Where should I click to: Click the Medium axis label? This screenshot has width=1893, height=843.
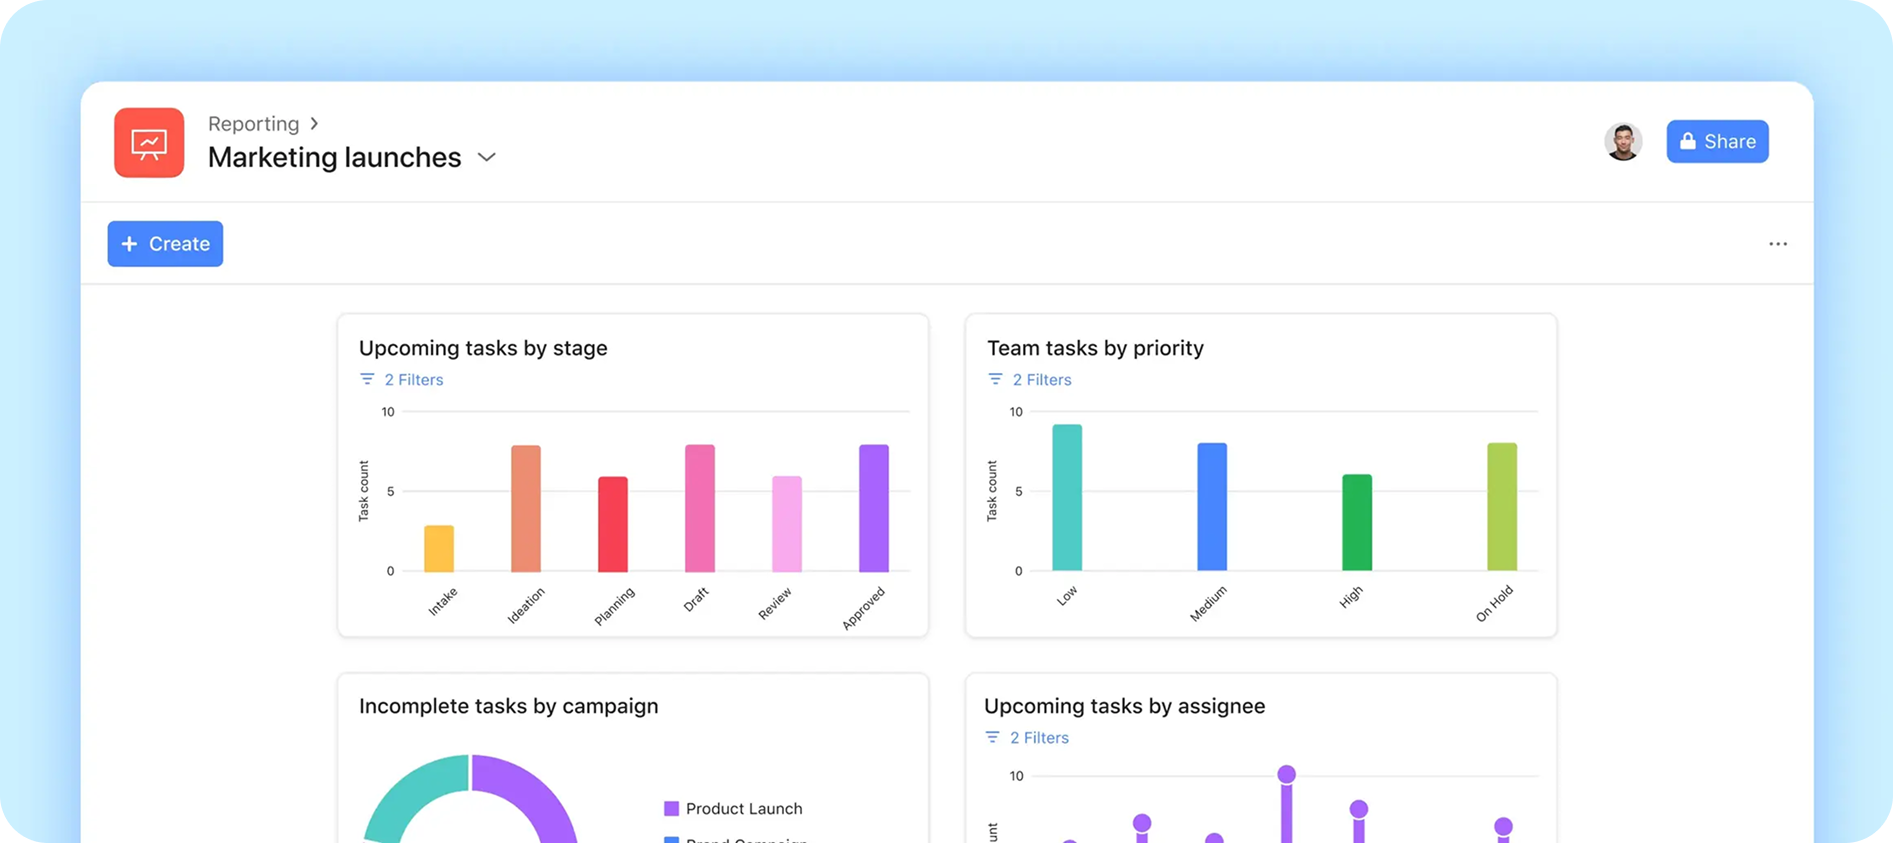tap(1208, 603)
